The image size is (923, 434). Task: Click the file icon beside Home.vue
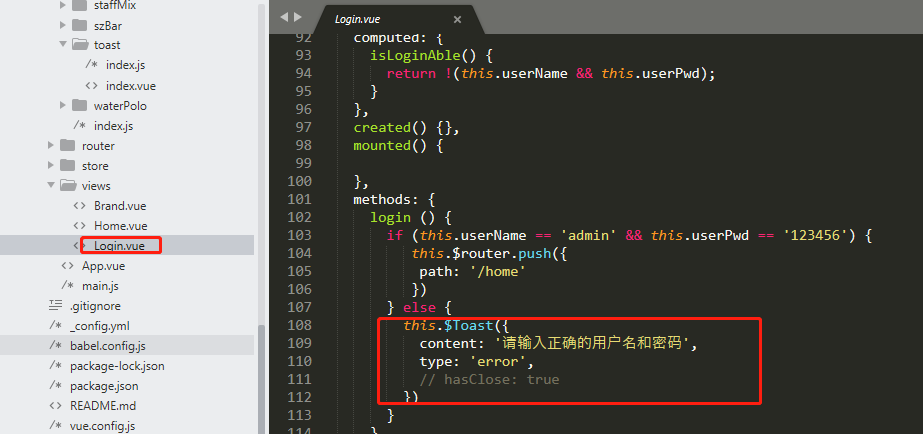(79, 226)
